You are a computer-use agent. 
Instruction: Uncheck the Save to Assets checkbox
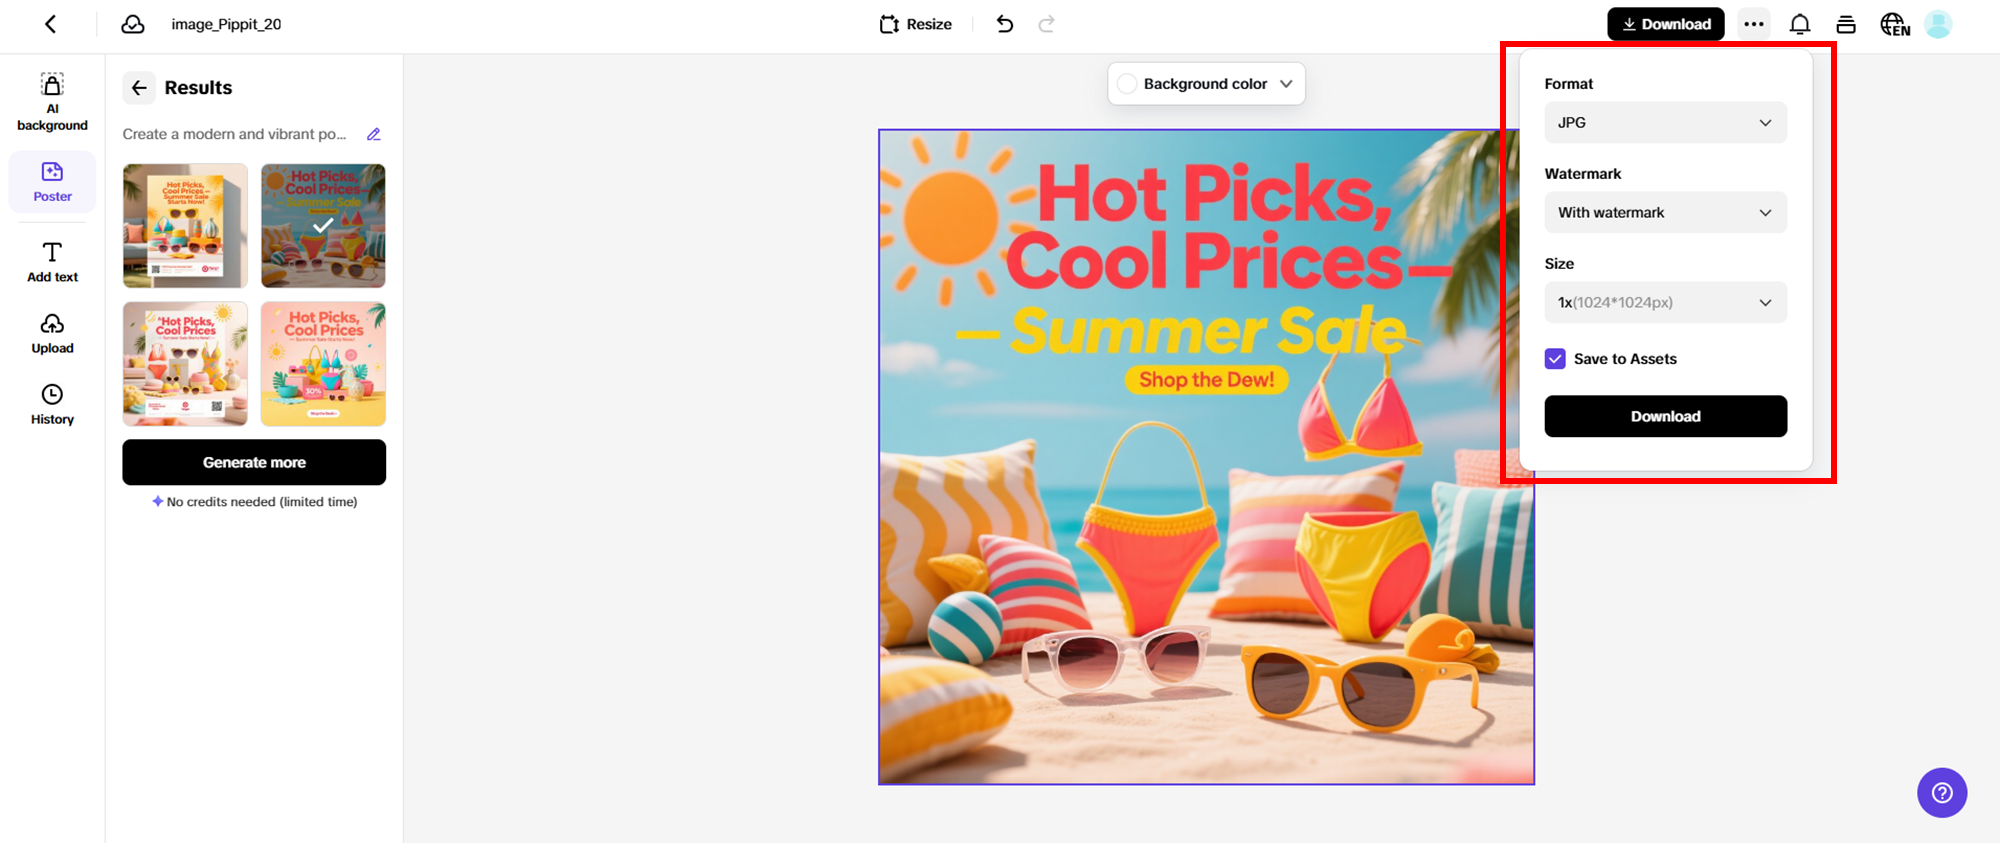pos(1555,359)
